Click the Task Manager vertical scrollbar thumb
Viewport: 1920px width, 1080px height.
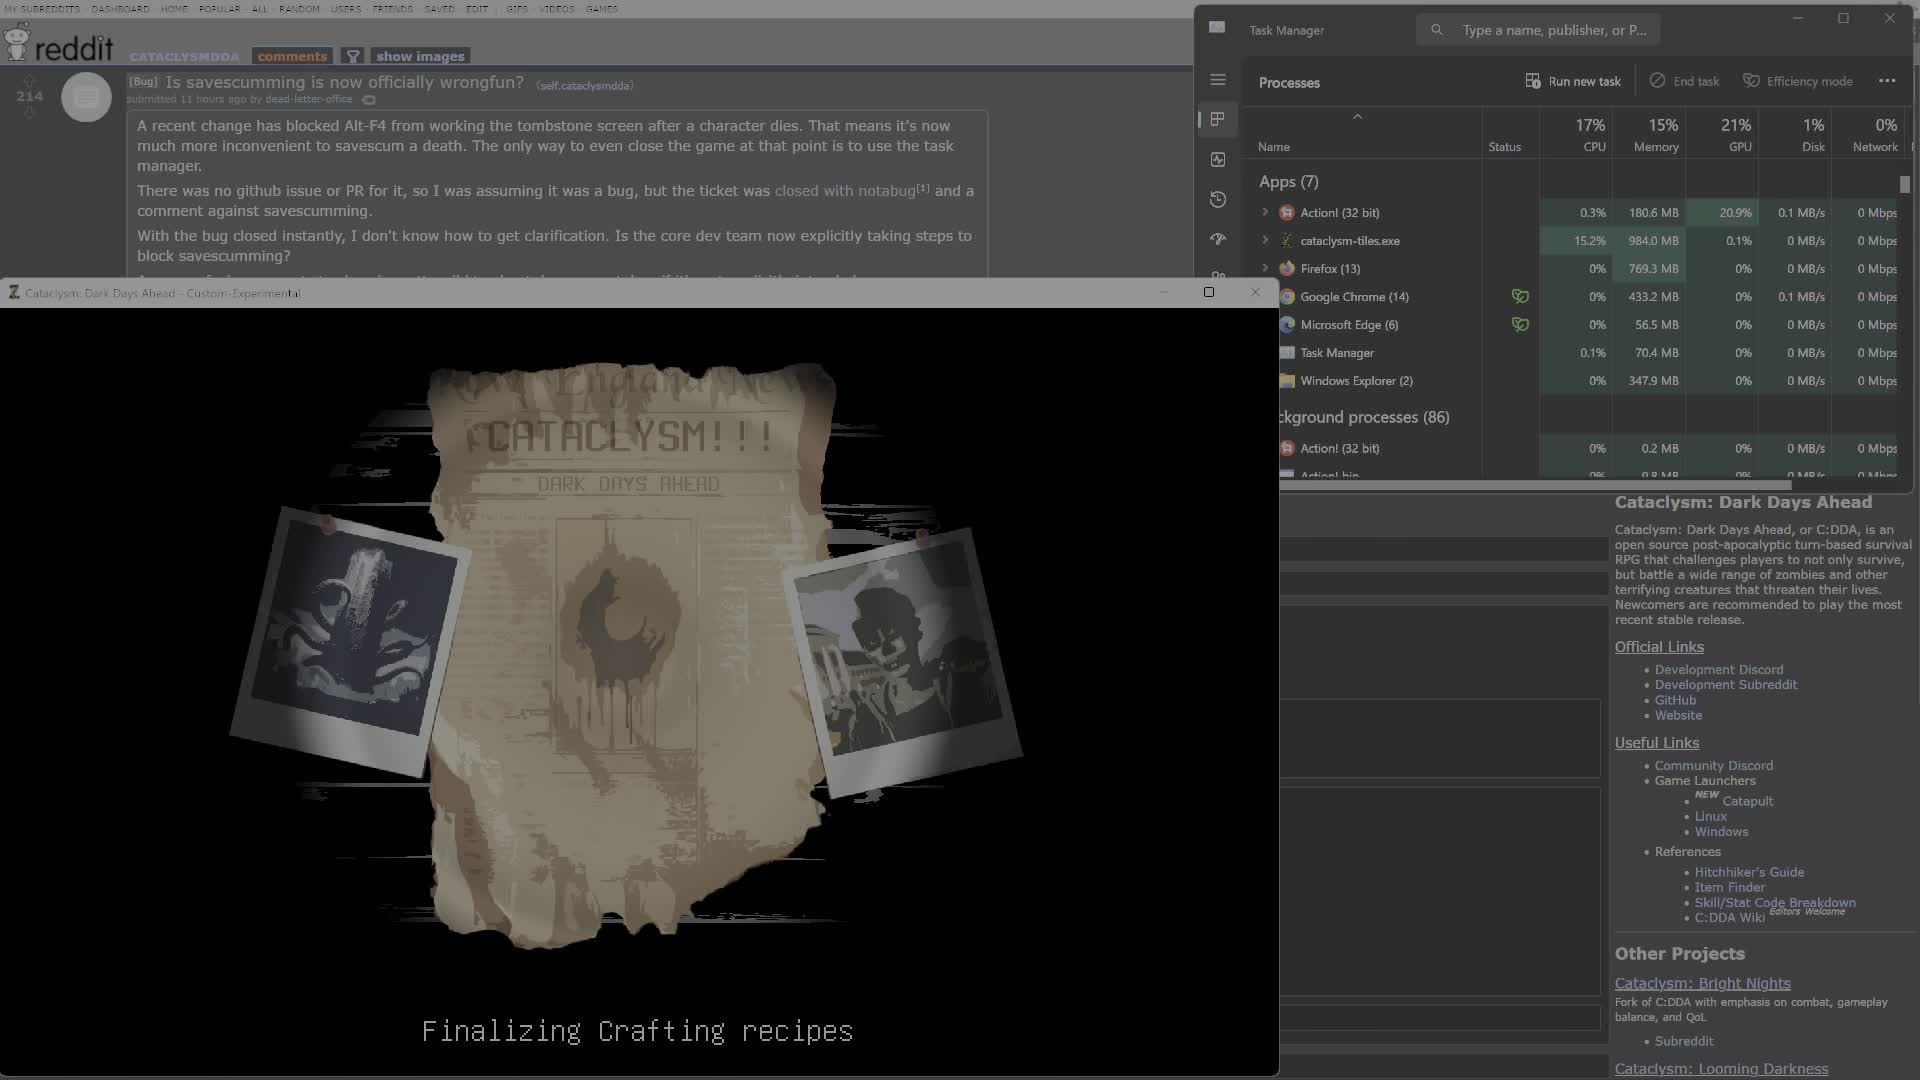pos(1905,185)
